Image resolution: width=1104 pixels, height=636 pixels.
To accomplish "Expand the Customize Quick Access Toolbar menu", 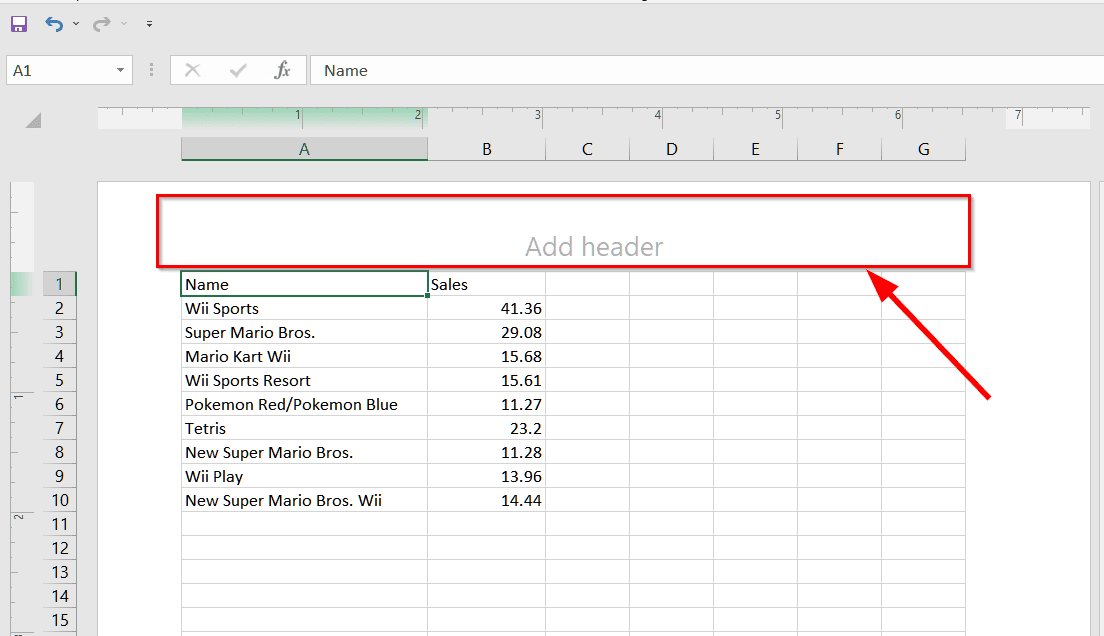I will [x=149, y=23].
